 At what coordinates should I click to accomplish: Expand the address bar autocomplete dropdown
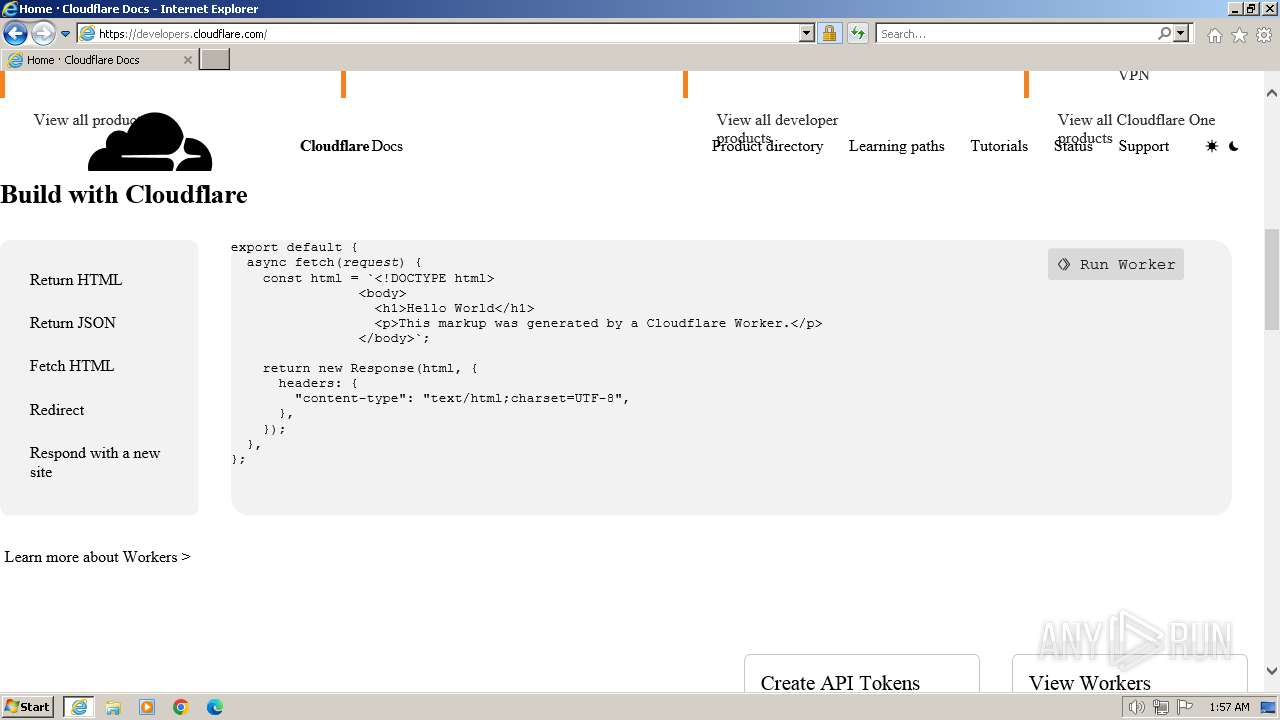point(807,34)
